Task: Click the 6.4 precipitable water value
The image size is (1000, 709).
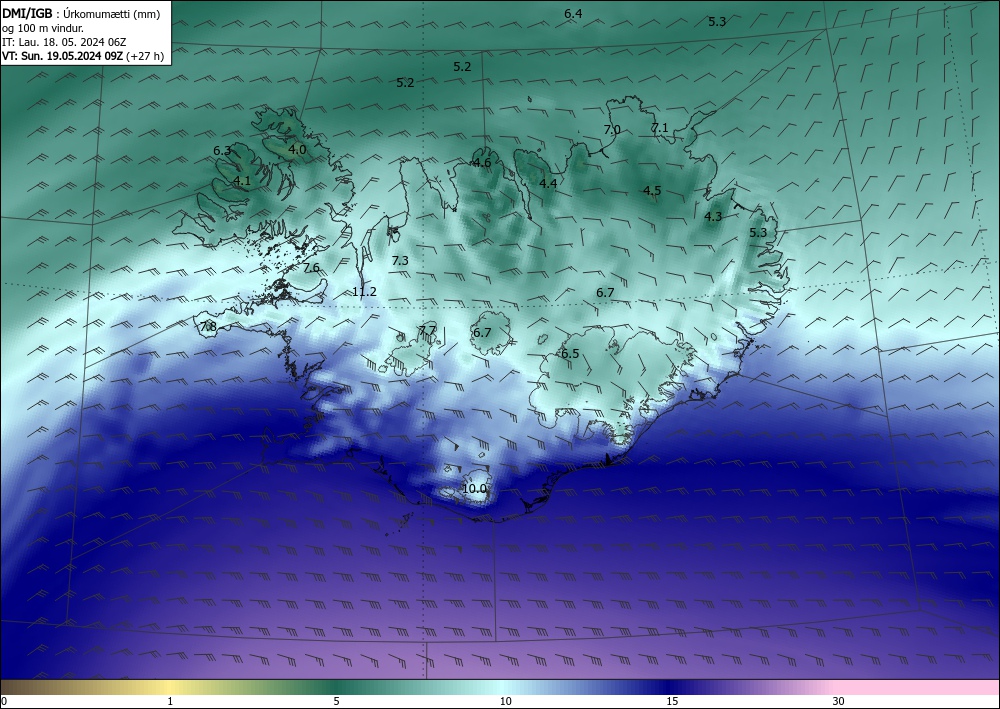Action: 573,13
